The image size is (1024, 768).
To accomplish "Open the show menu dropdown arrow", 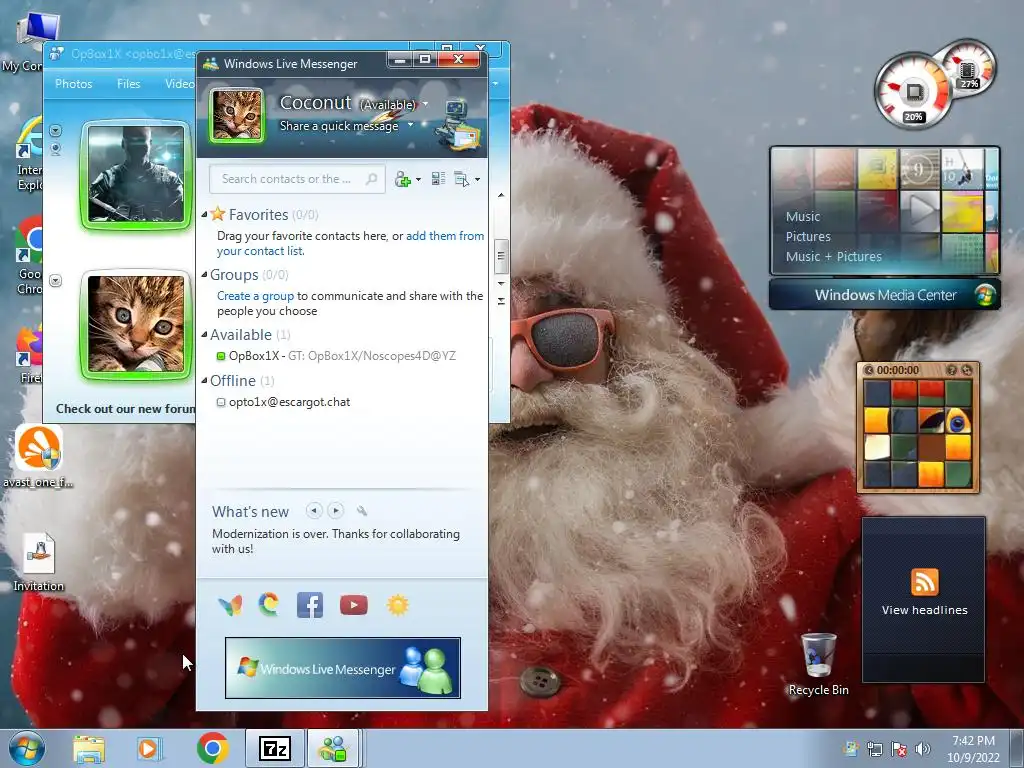I will [x=477, y=180].
